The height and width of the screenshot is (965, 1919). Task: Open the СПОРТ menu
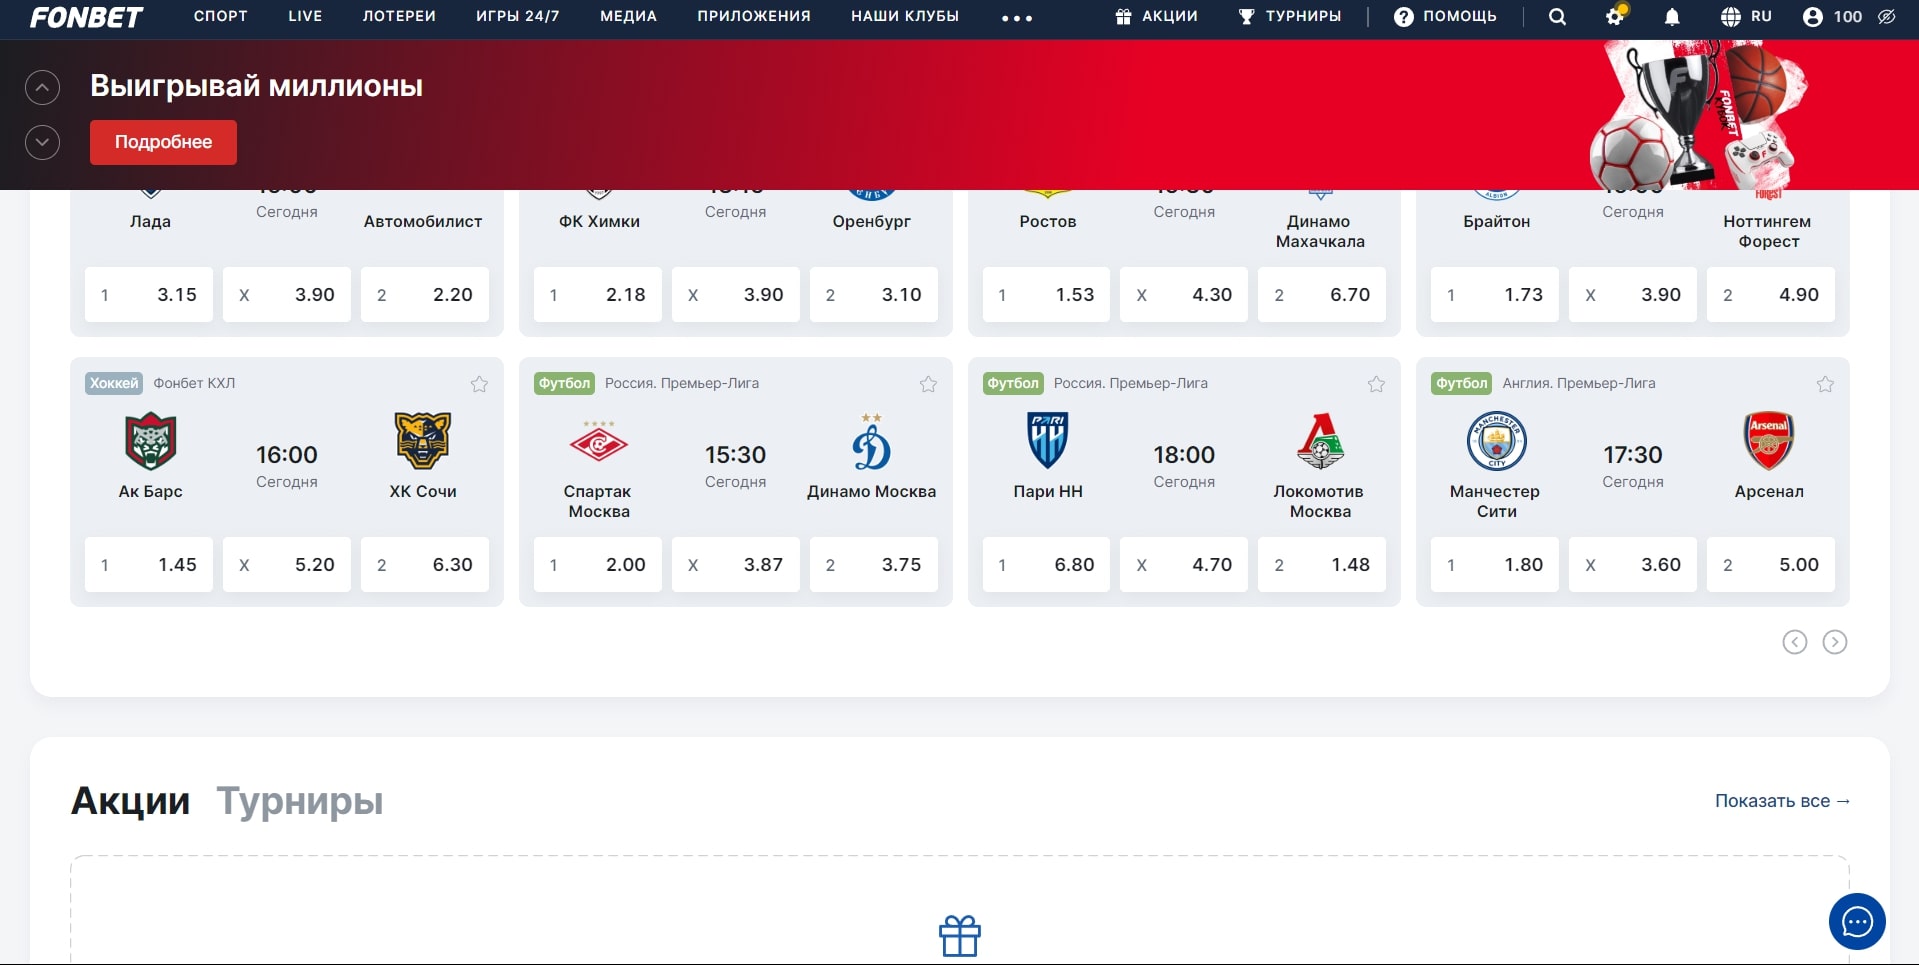click(x=220, y=16)
